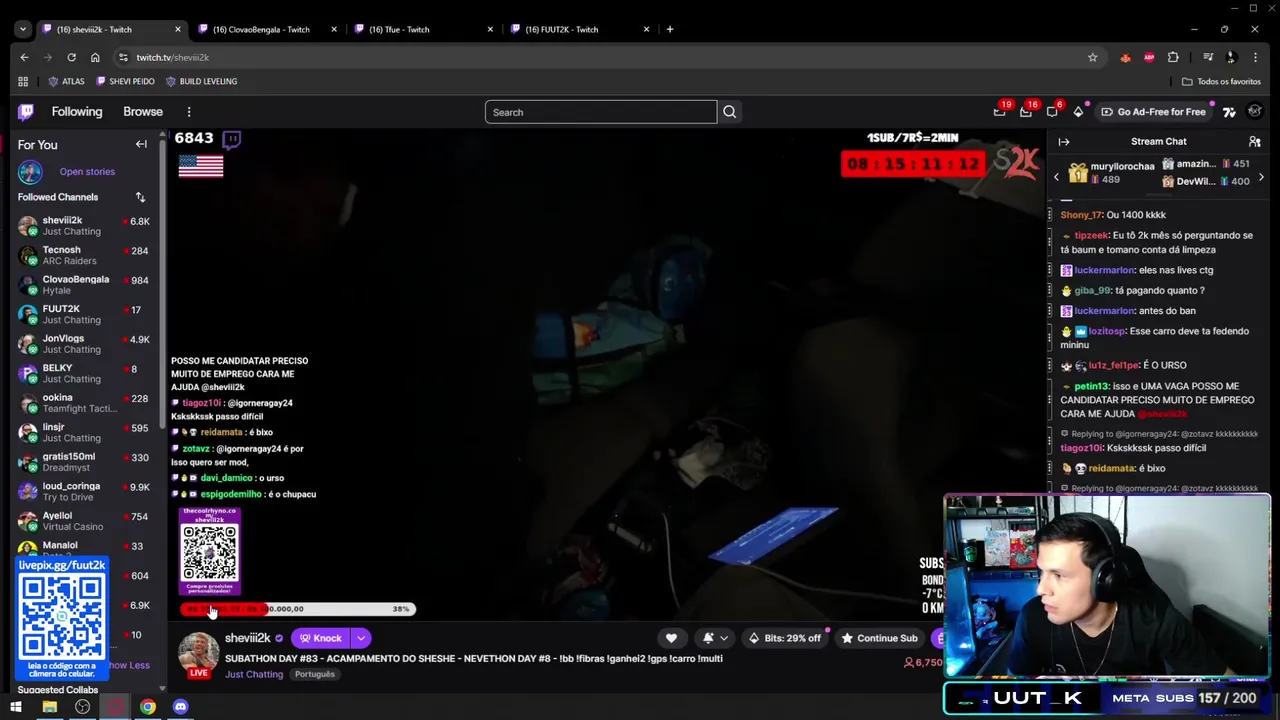Open the Windows Start menu

(16, 707)
